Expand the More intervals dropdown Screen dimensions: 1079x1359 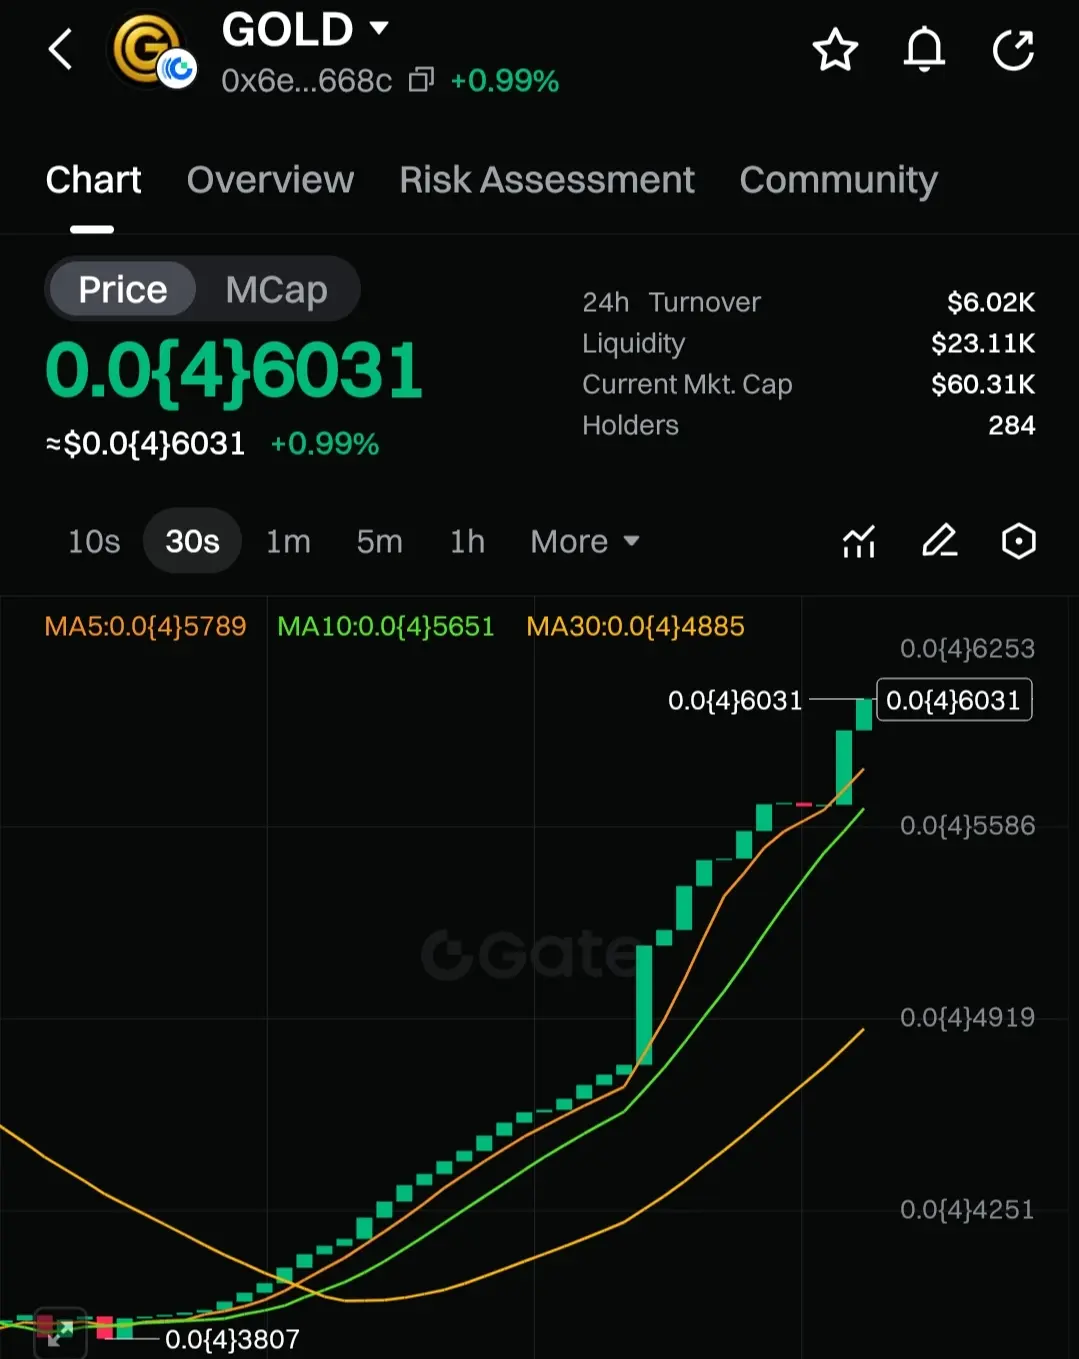584,541
